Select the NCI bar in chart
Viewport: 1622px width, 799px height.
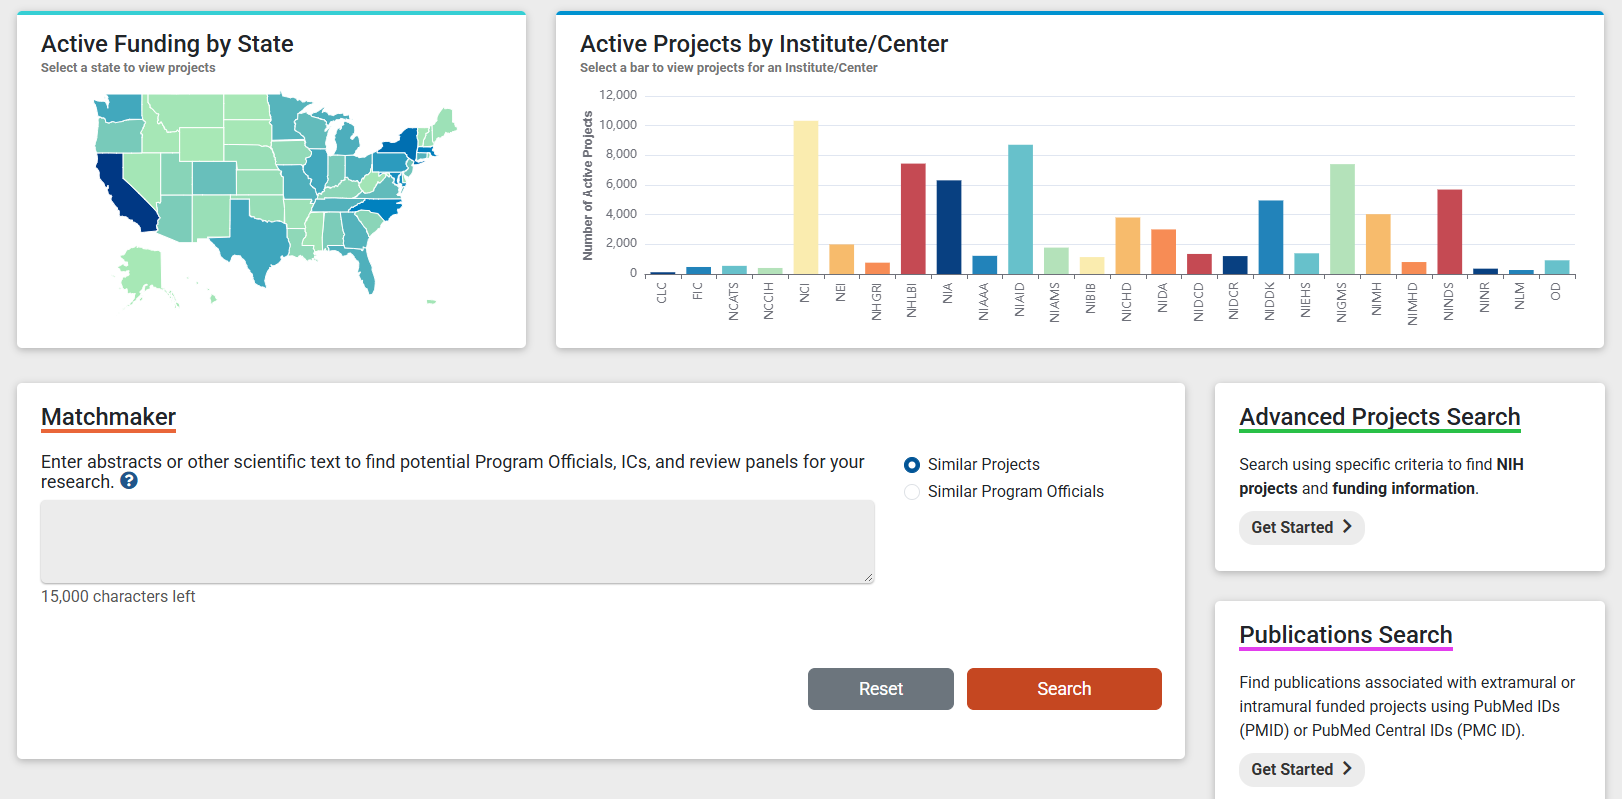(805, 198)
